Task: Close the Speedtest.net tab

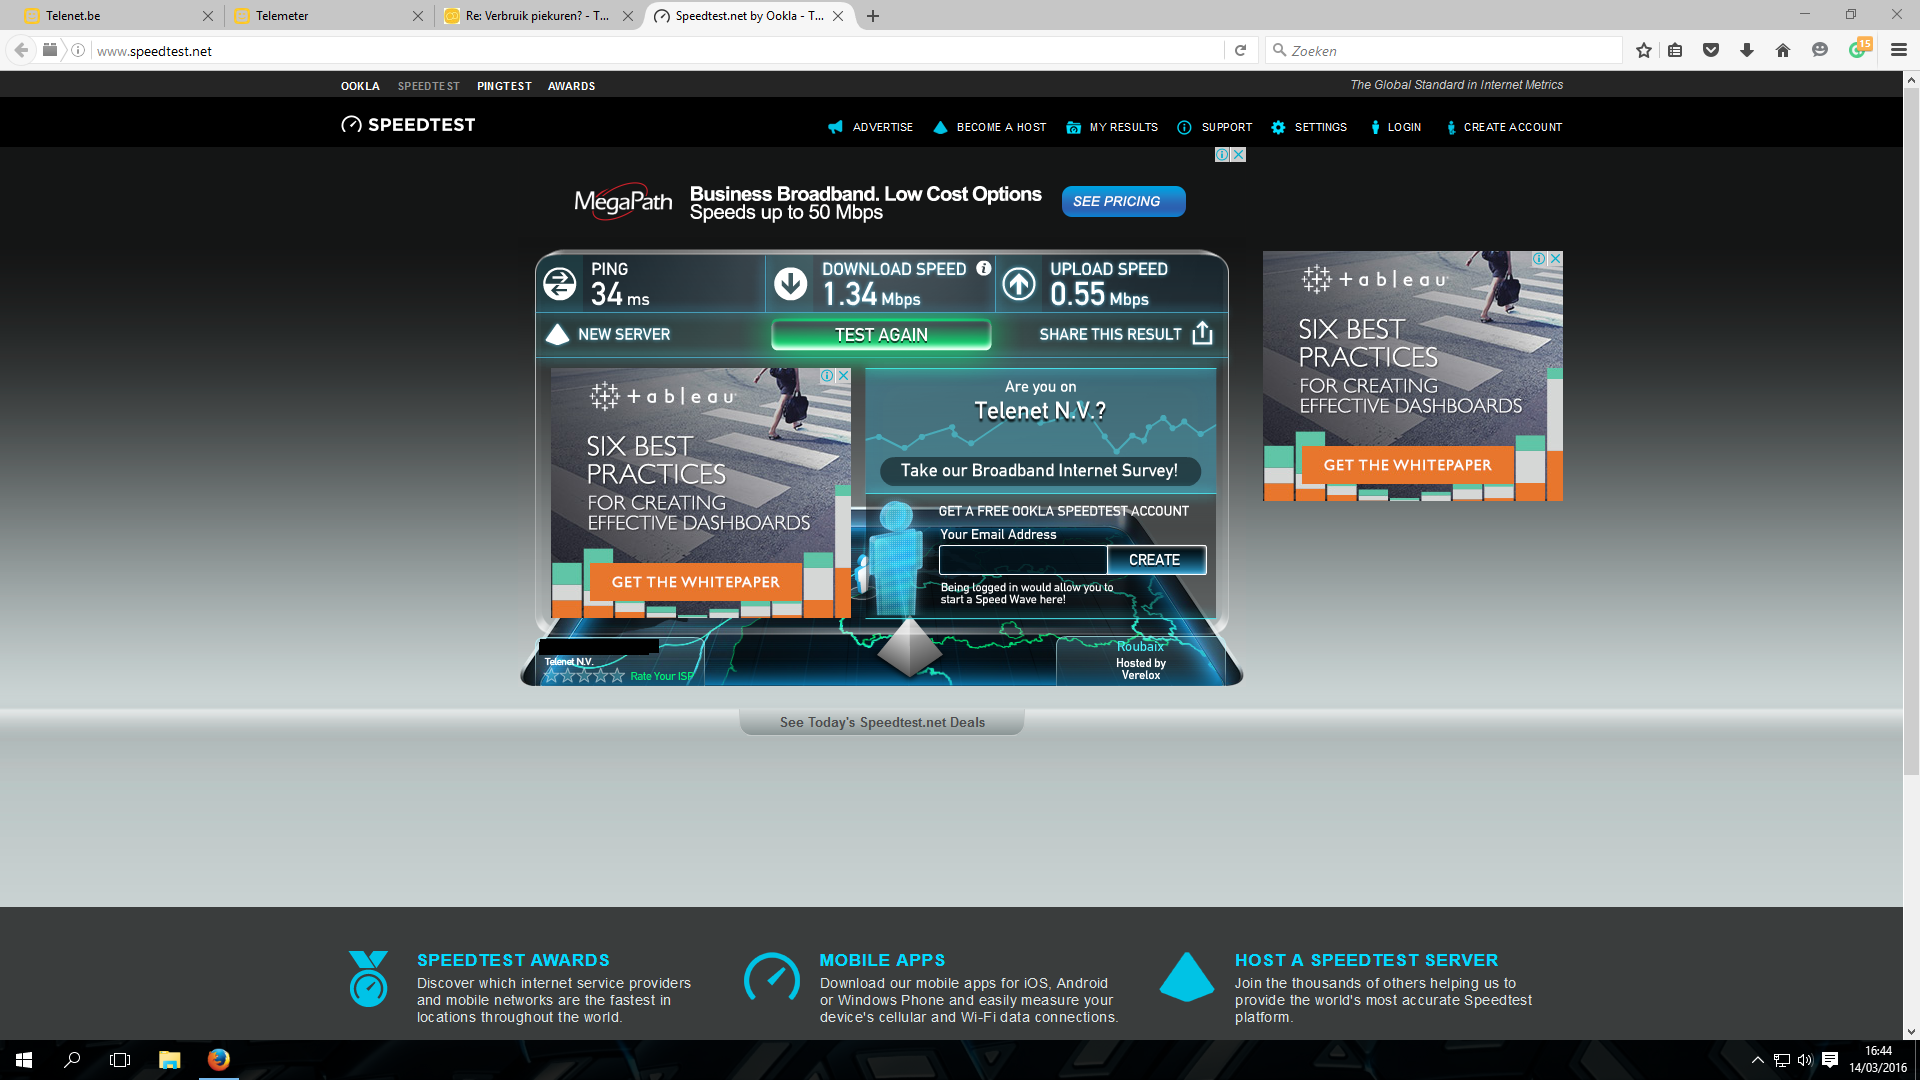Action: 838,16
